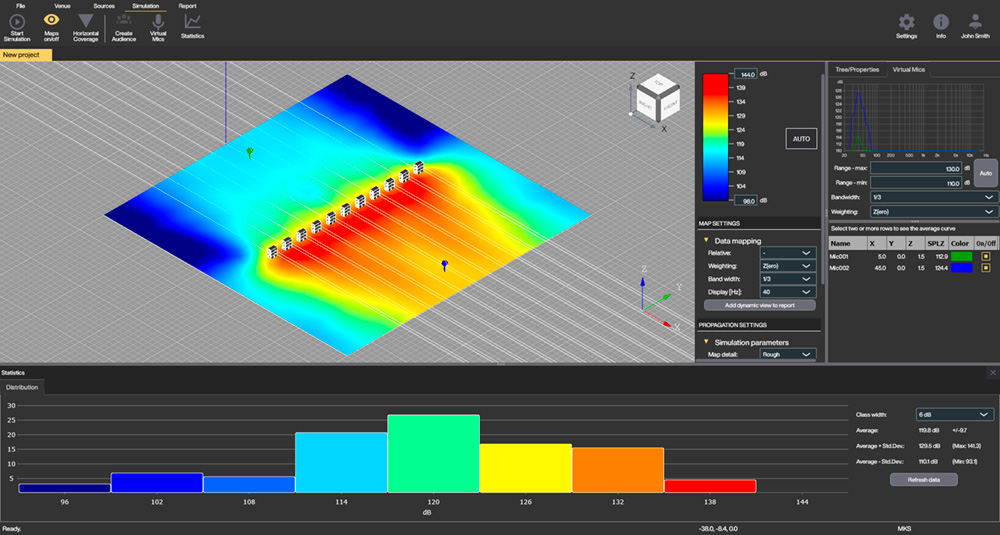Image resolution: width=1000 pixels, height=535 pixels.
Task: Open the Report menu
Action: 187,6
